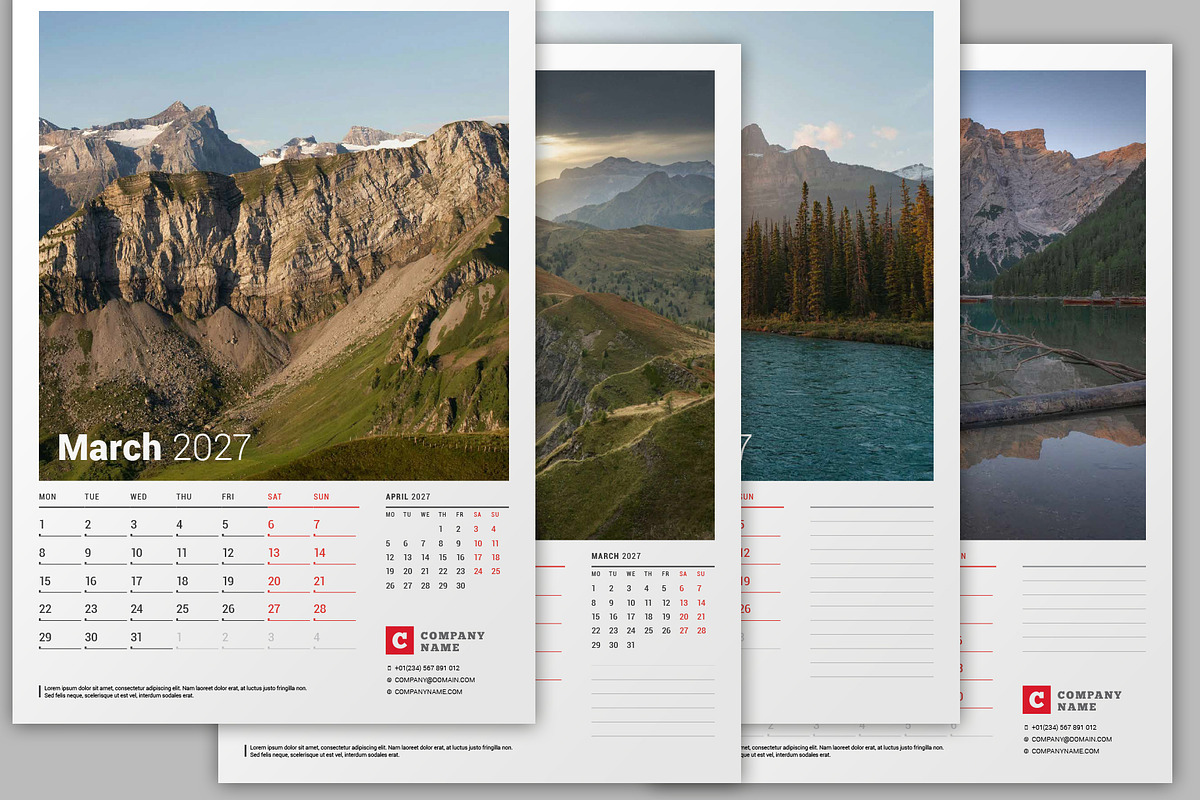Click the 'APRIL 2027' mini calendar heading

[x=408, y=497]
